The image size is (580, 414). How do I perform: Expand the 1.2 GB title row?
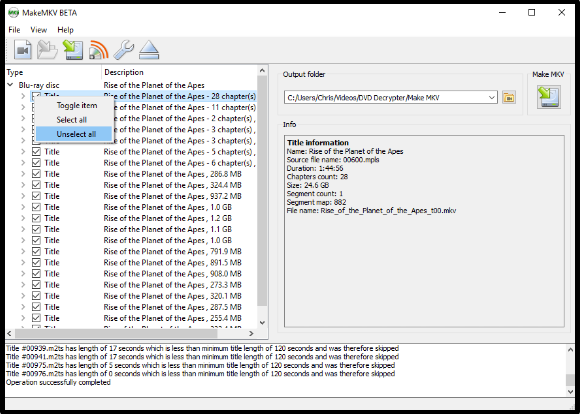pos(23,218)
